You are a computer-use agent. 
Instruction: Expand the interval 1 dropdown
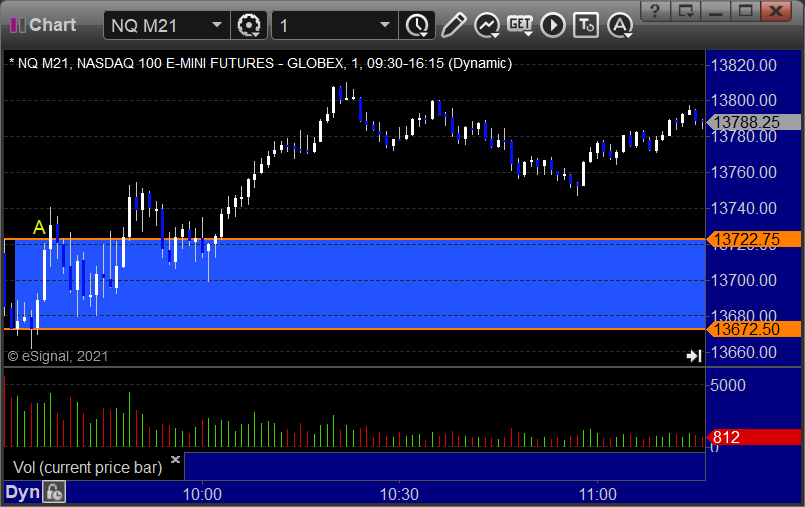coord(385,25)
